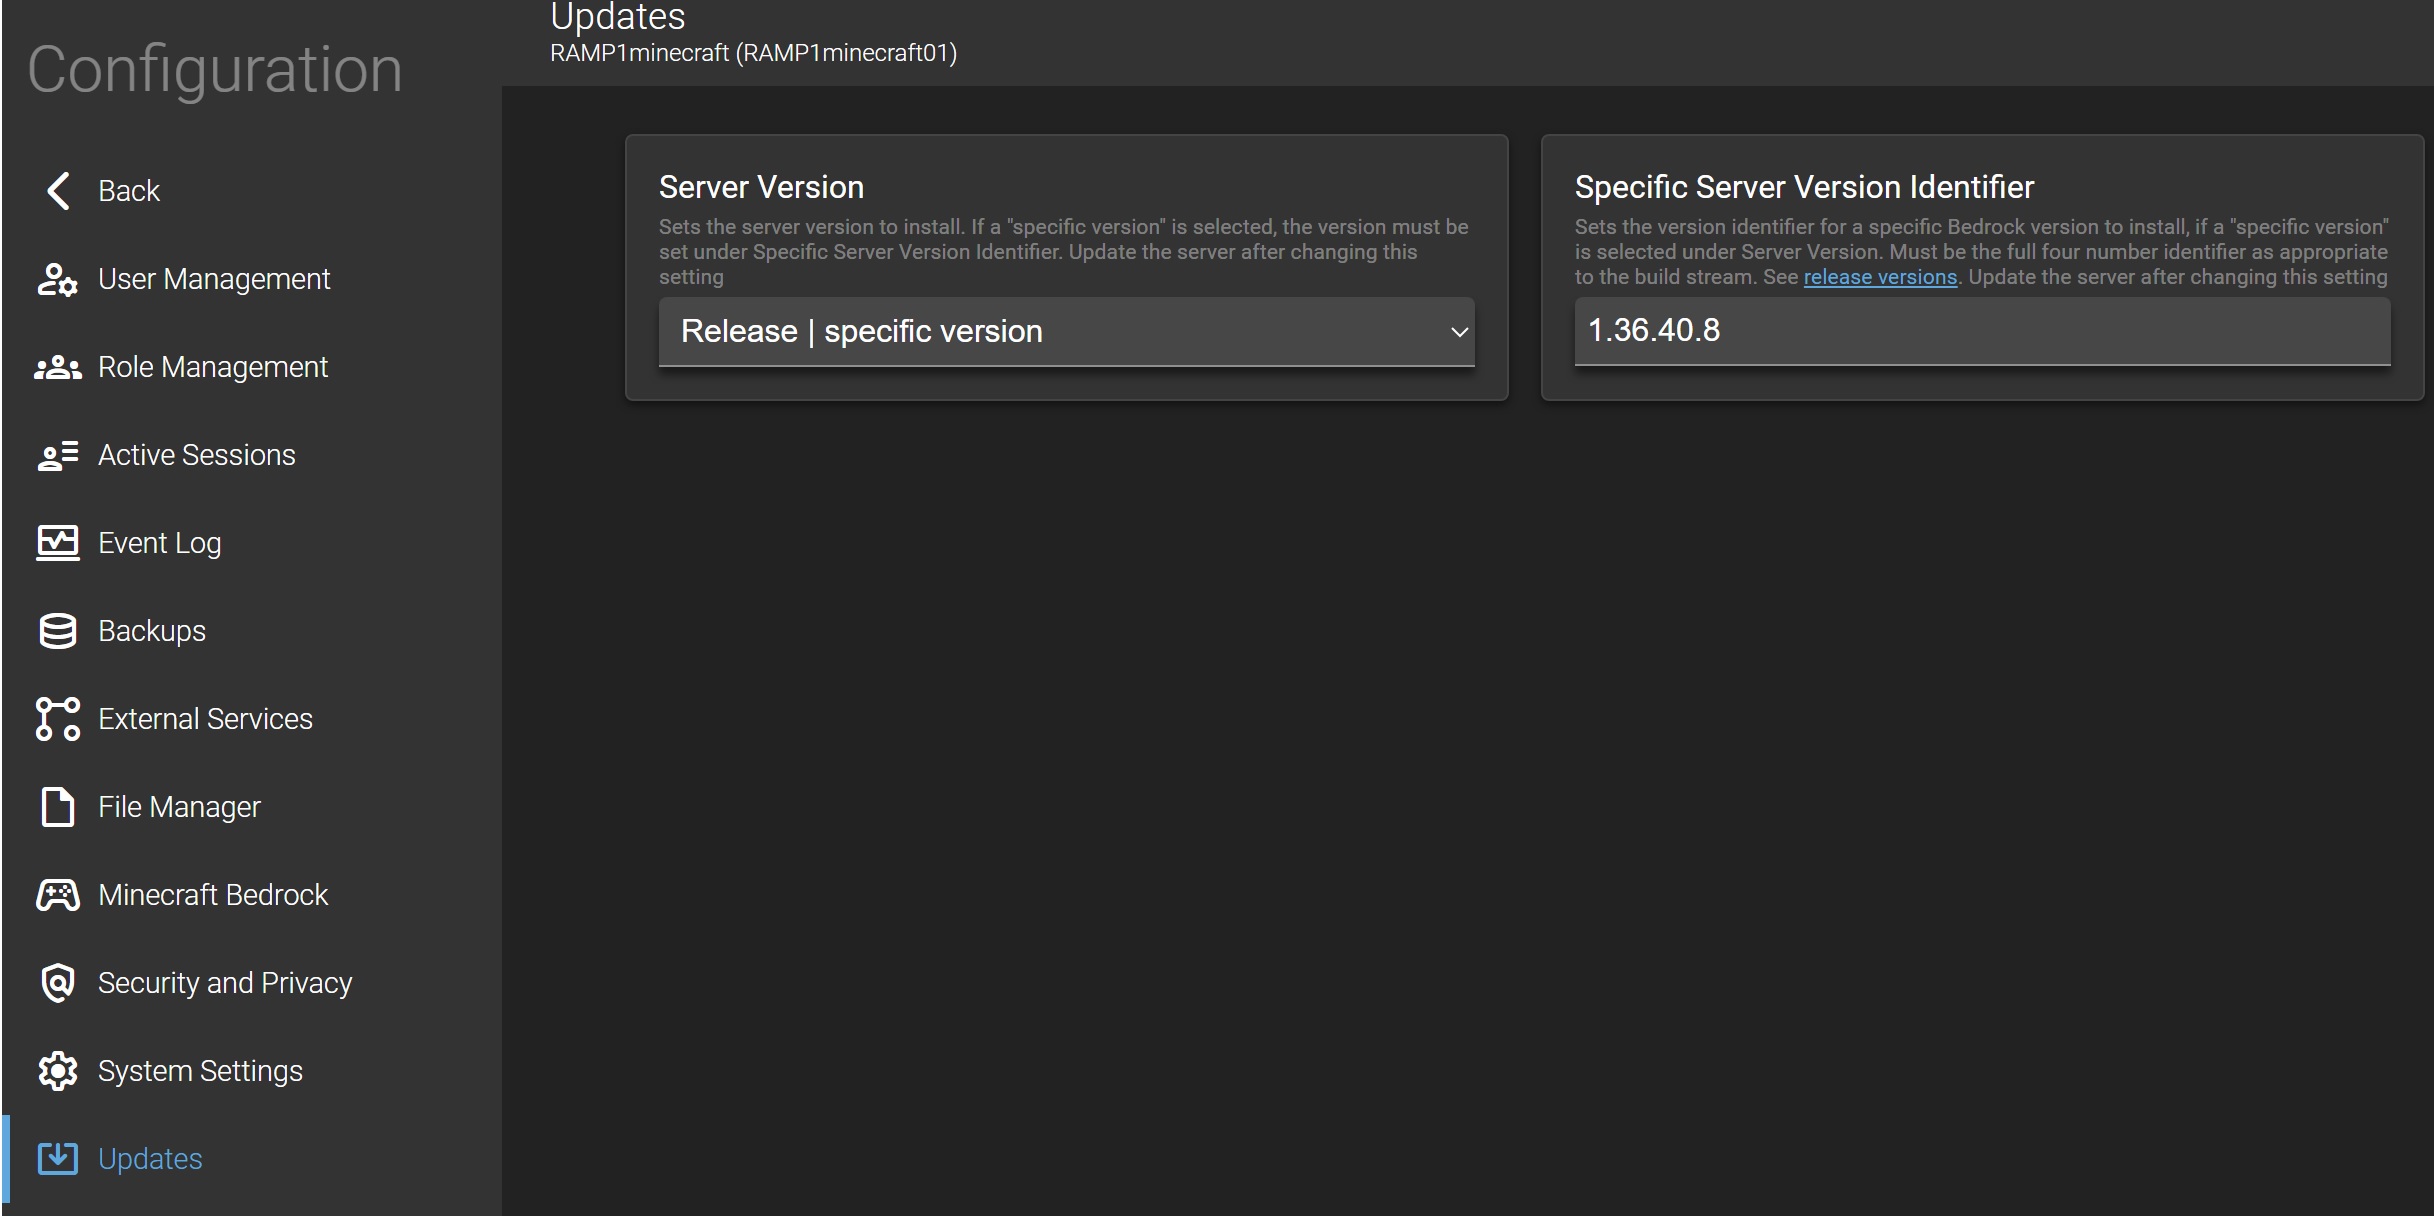This screenshot has height=1216, width=2434.
Task: Click the Specific Server Version Identifier heading
Action: [x=1804, y=187]
